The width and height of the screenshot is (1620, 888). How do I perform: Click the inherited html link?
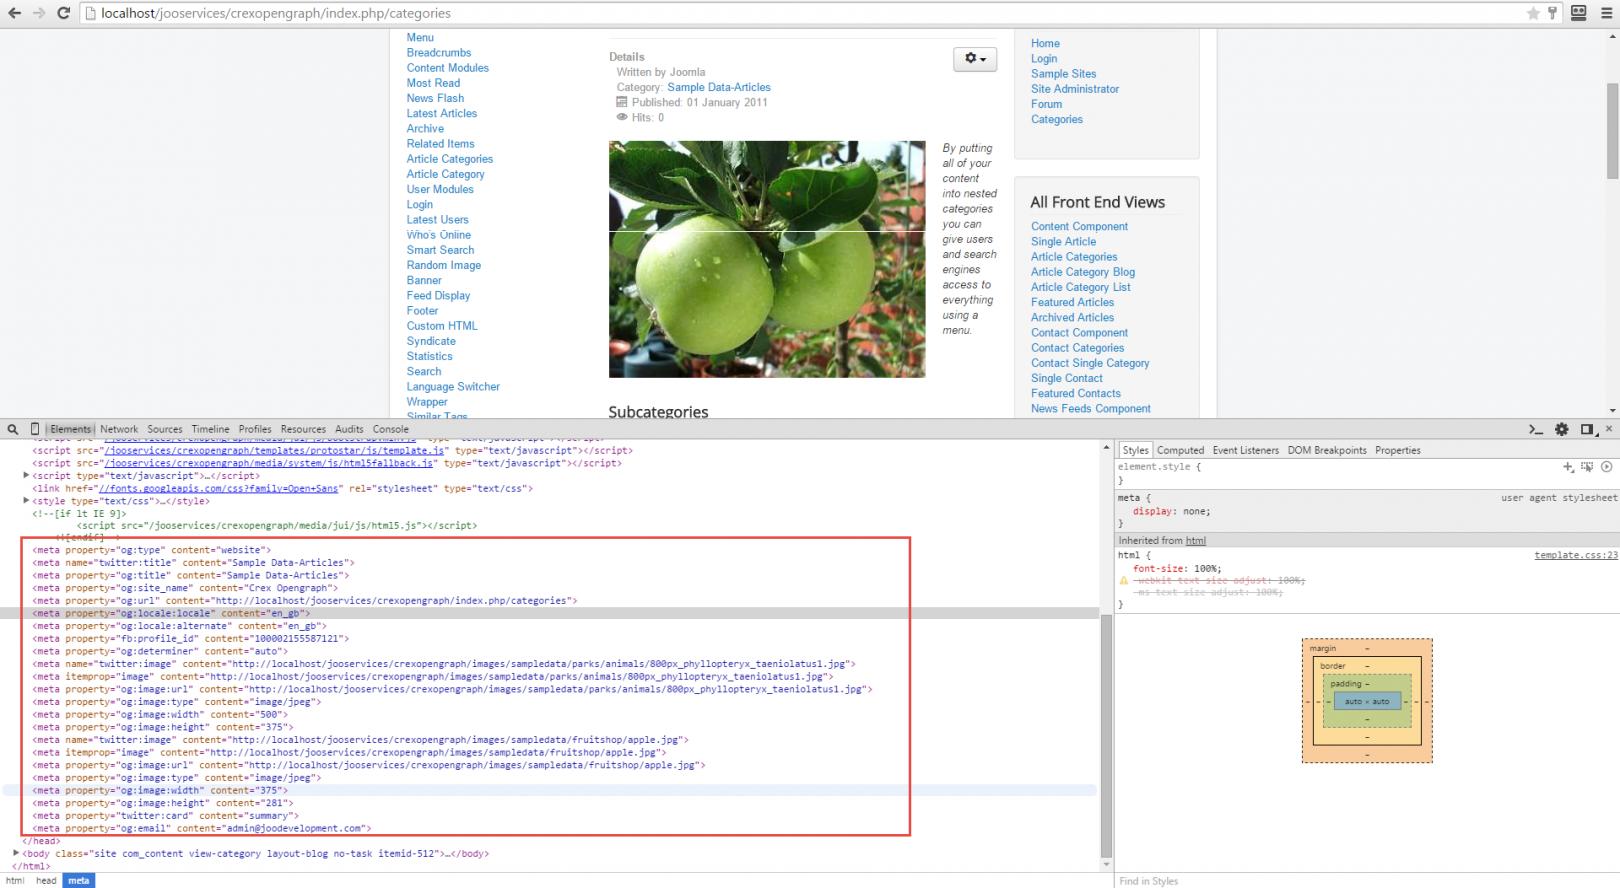tap(1196, 541)
